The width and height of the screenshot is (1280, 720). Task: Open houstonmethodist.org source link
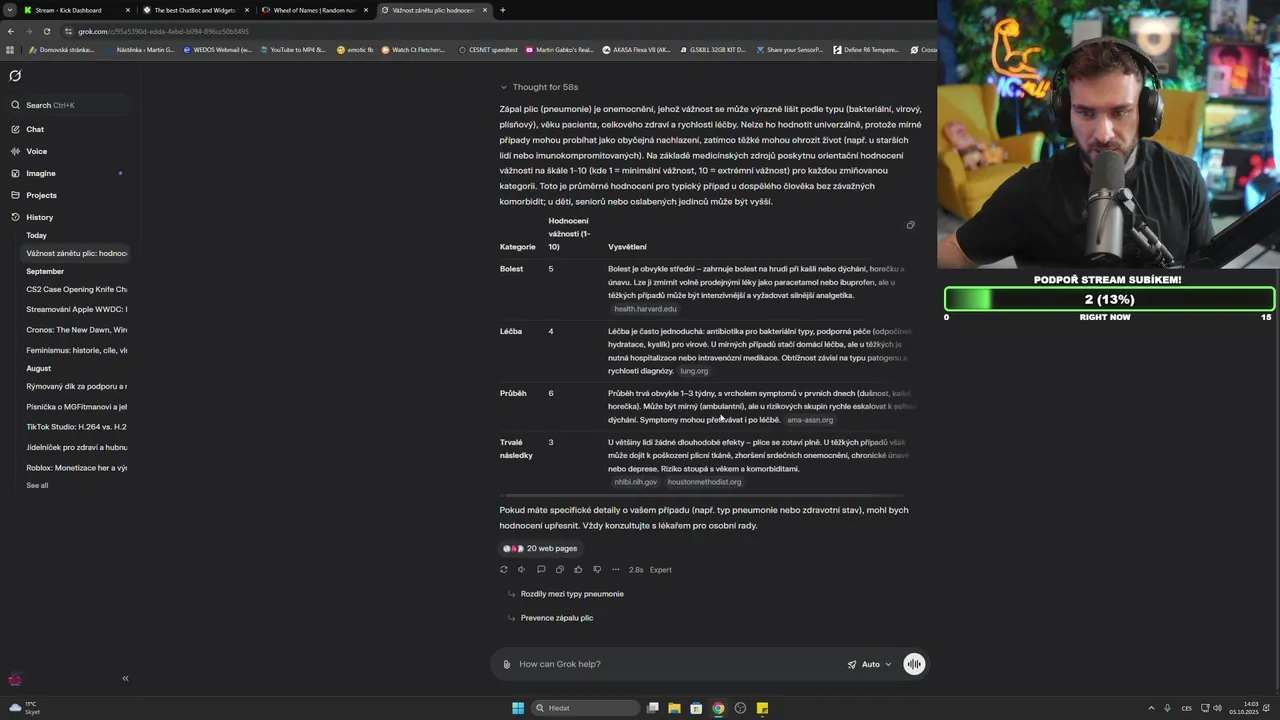pyautogui.click(x=704, y=482)
